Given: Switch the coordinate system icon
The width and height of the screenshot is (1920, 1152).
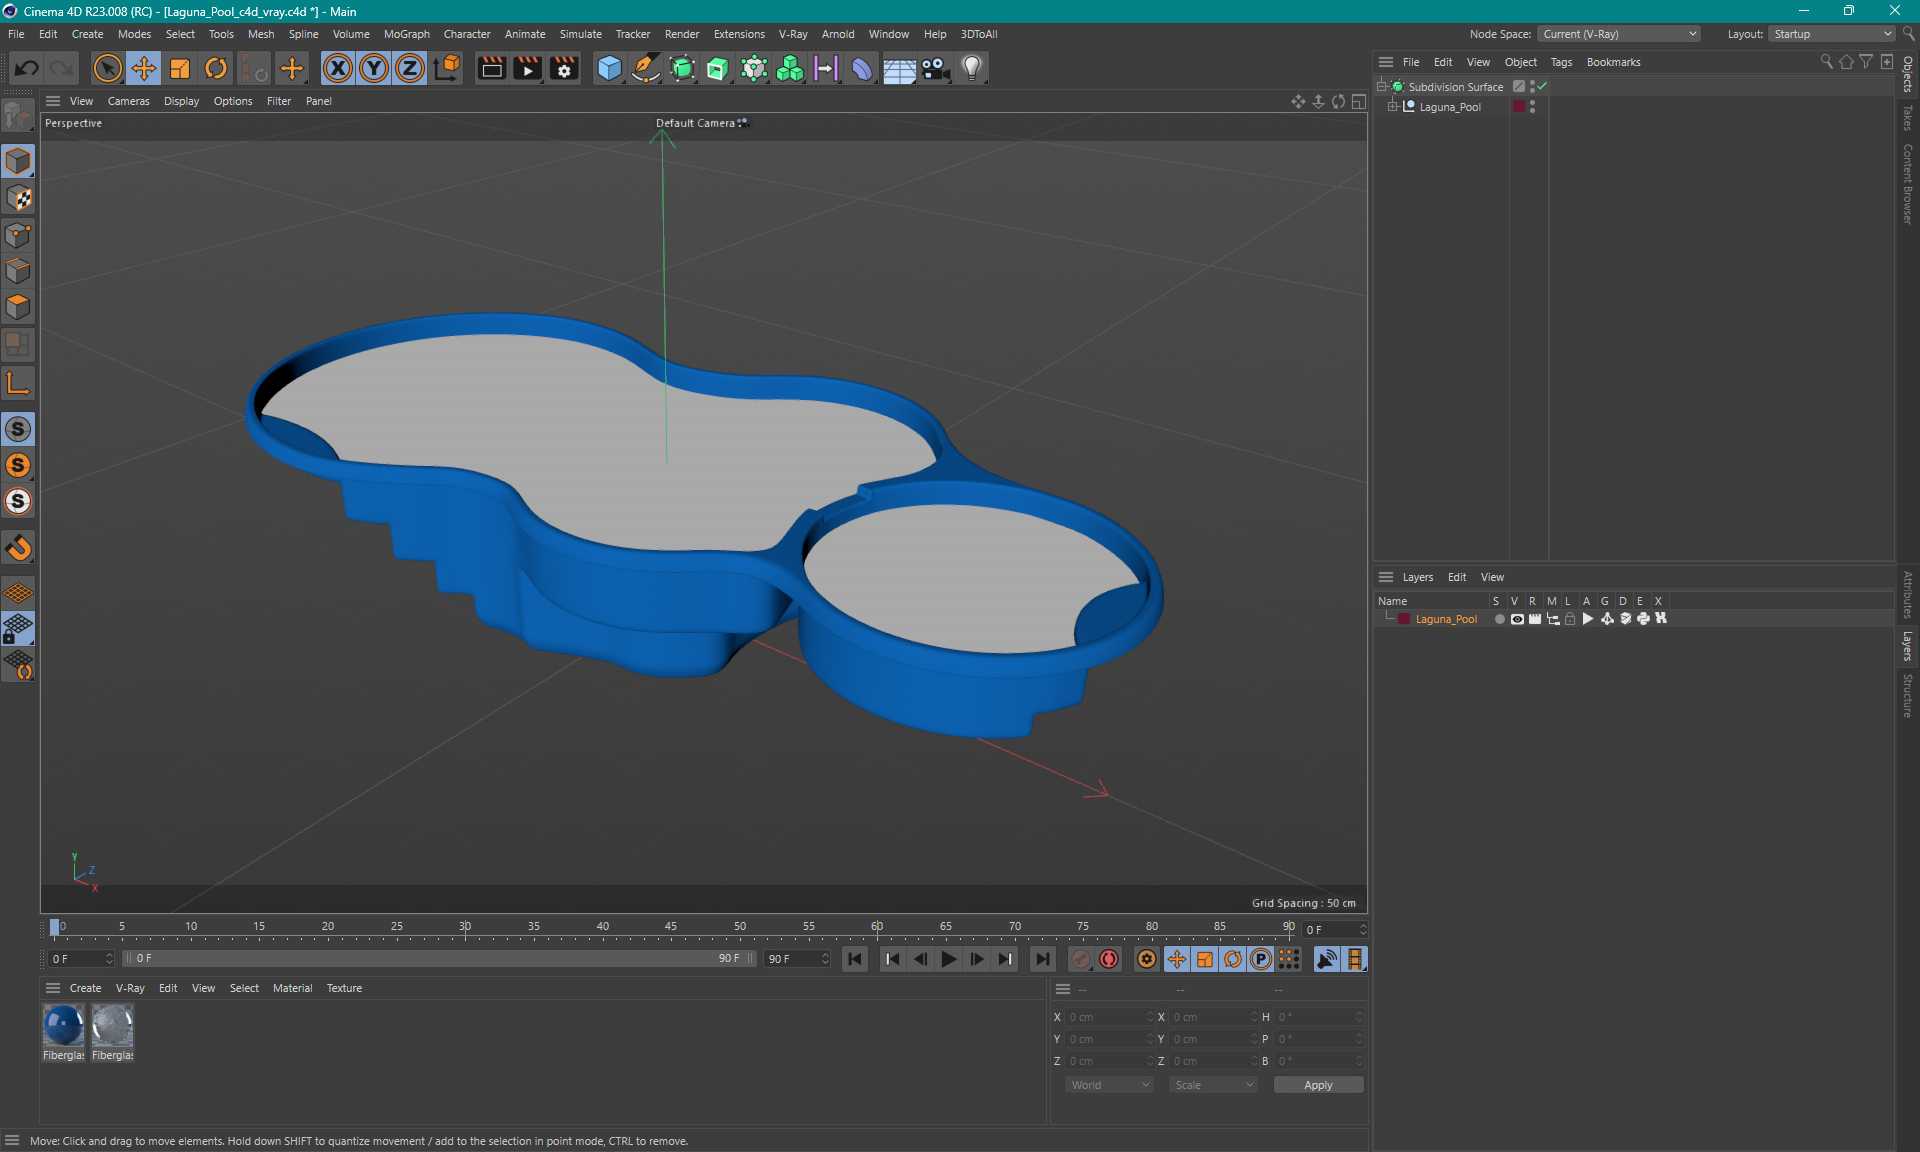Looking at the screenshot, I should [x=447, y=68].
